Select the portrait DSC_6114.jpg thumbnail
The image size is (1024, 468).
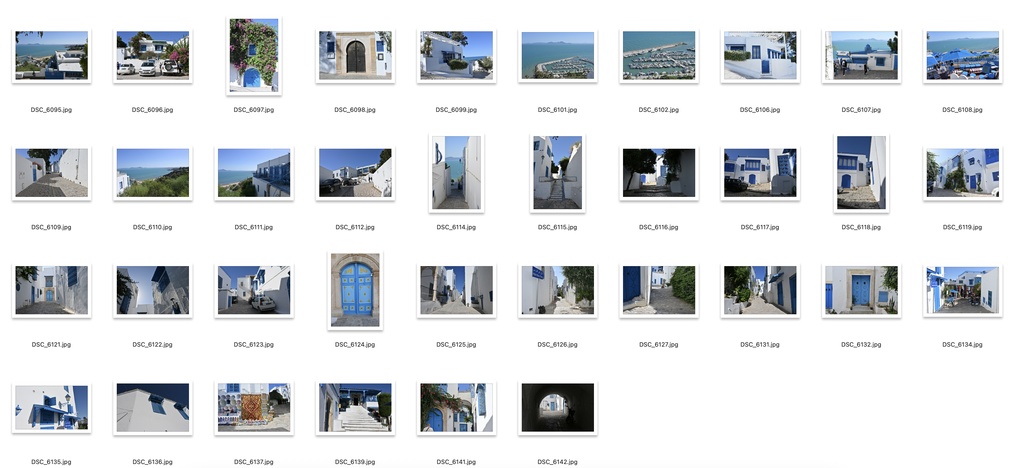point(456,173)
